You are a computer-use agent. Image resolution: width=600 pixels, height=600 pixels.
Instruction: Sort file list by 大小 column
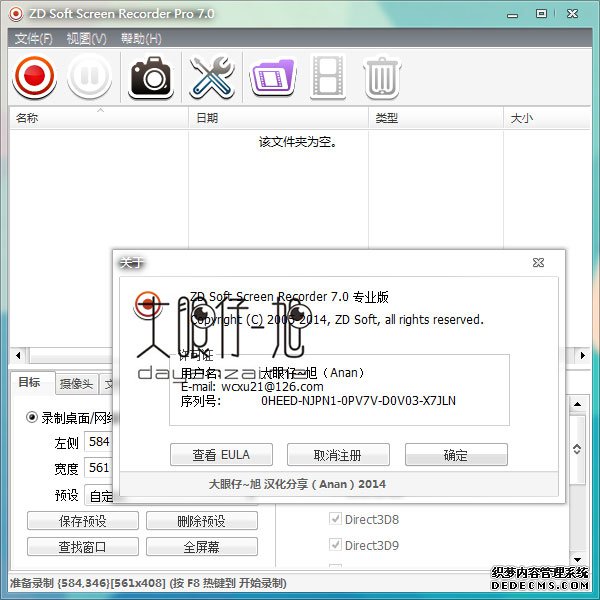click(546, 118)
